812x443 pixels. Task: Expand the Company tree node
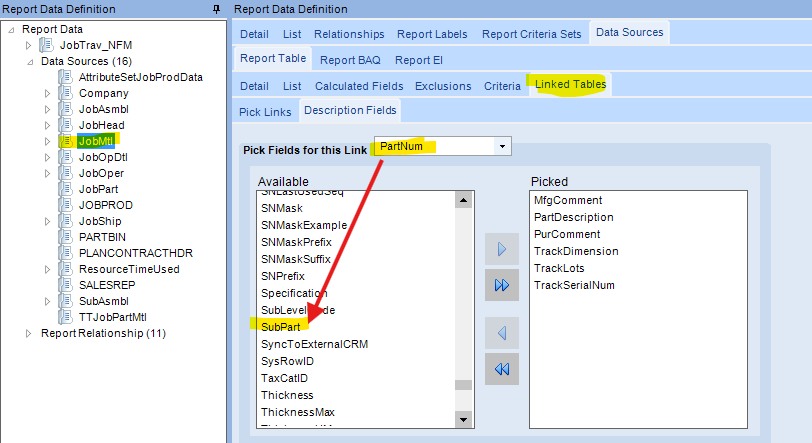[x=47, y=94]
